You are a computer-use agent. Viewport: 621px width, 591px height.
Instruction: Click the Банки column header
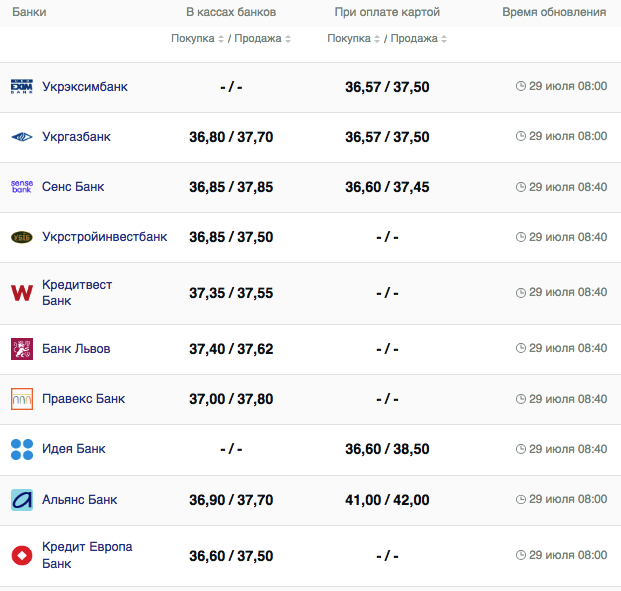[x=29, y=12]
